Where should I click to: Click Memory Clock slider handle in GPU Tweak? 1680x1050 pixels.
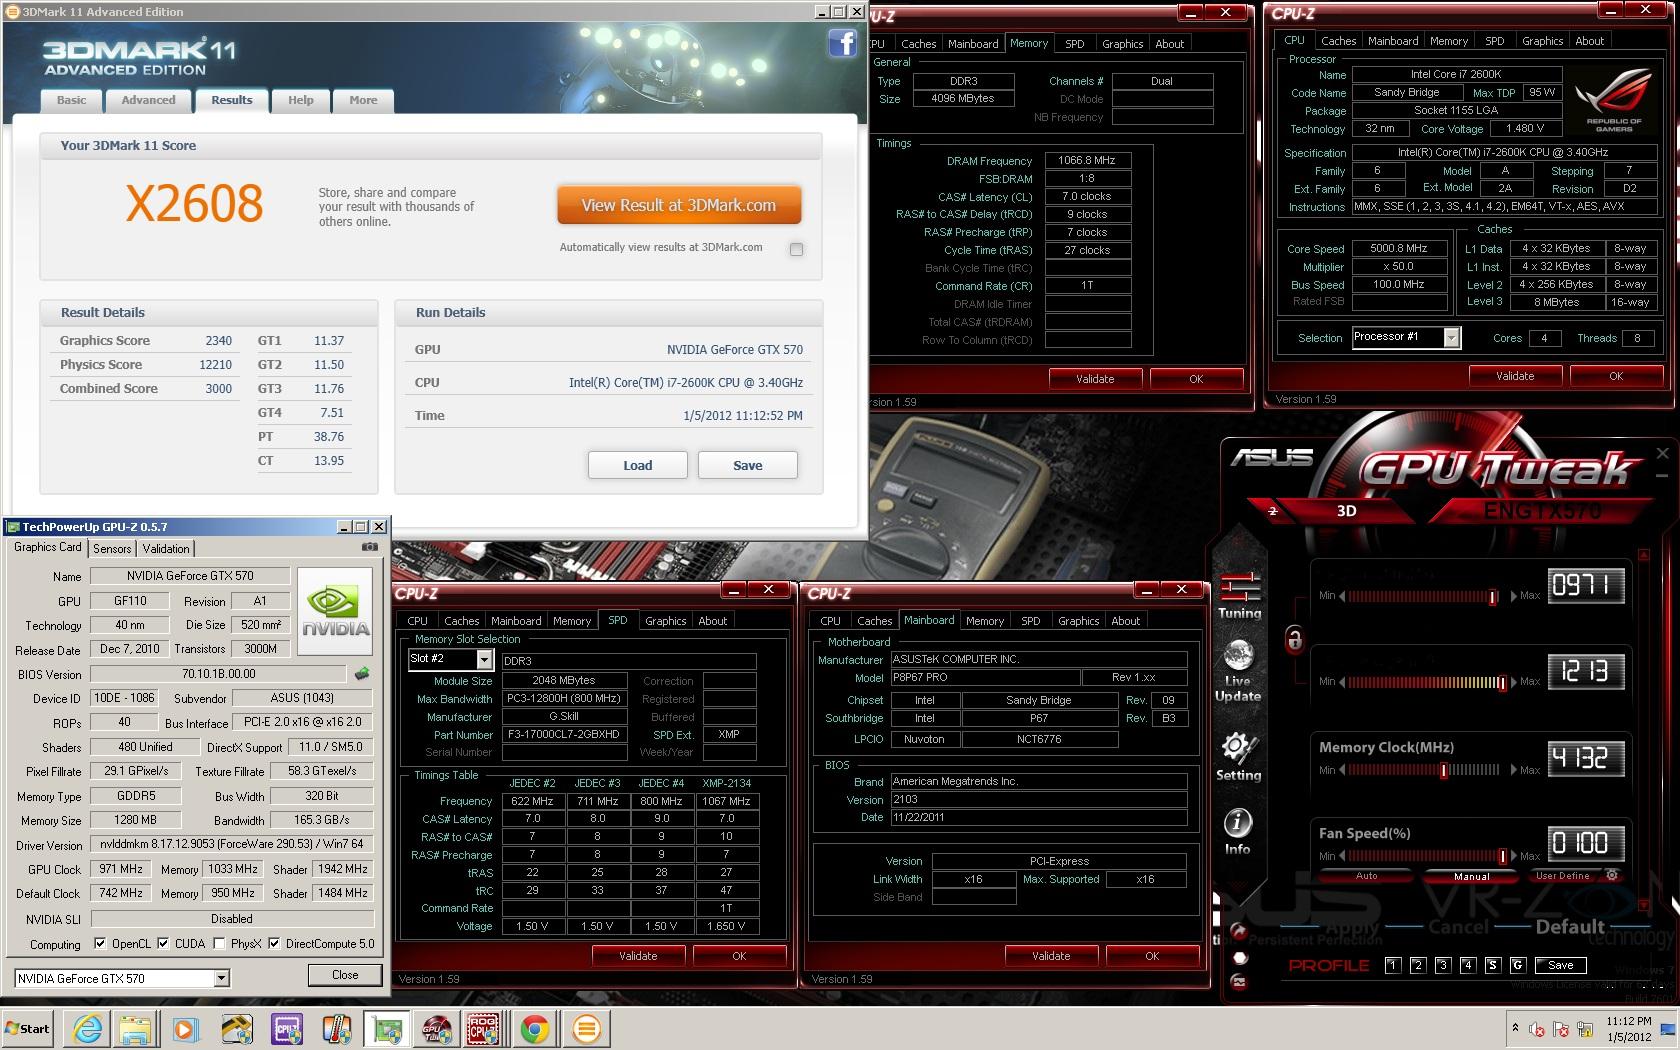(1444, 770)
